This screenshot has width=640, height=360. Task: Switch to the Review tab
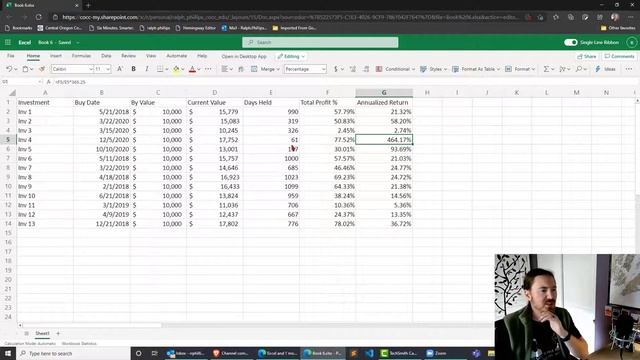(x=128, y=56)
